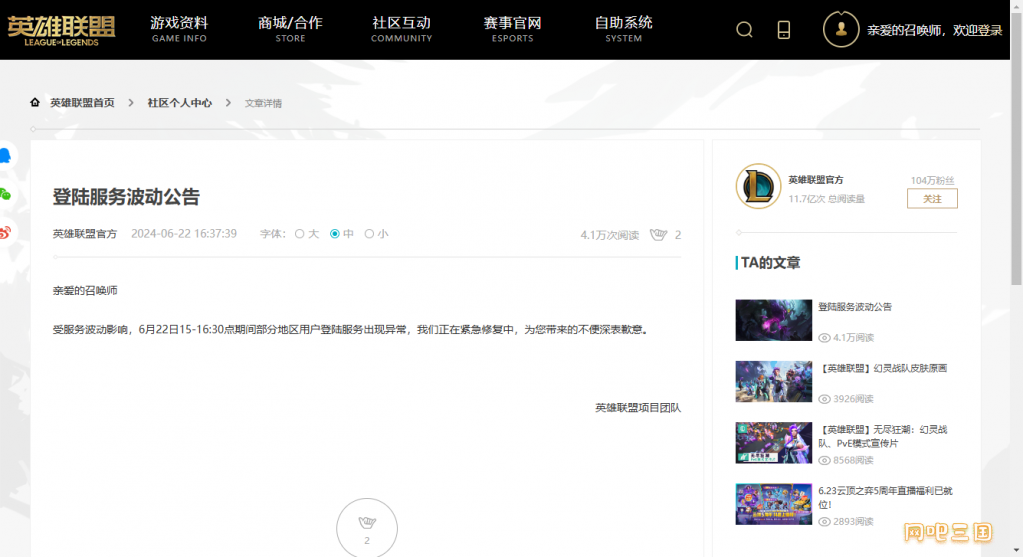This screenshot has width=1023, height=557.
Task: Click eye icon next to 3926阅读
Action: pyautogui.click(x=824, y=399)
